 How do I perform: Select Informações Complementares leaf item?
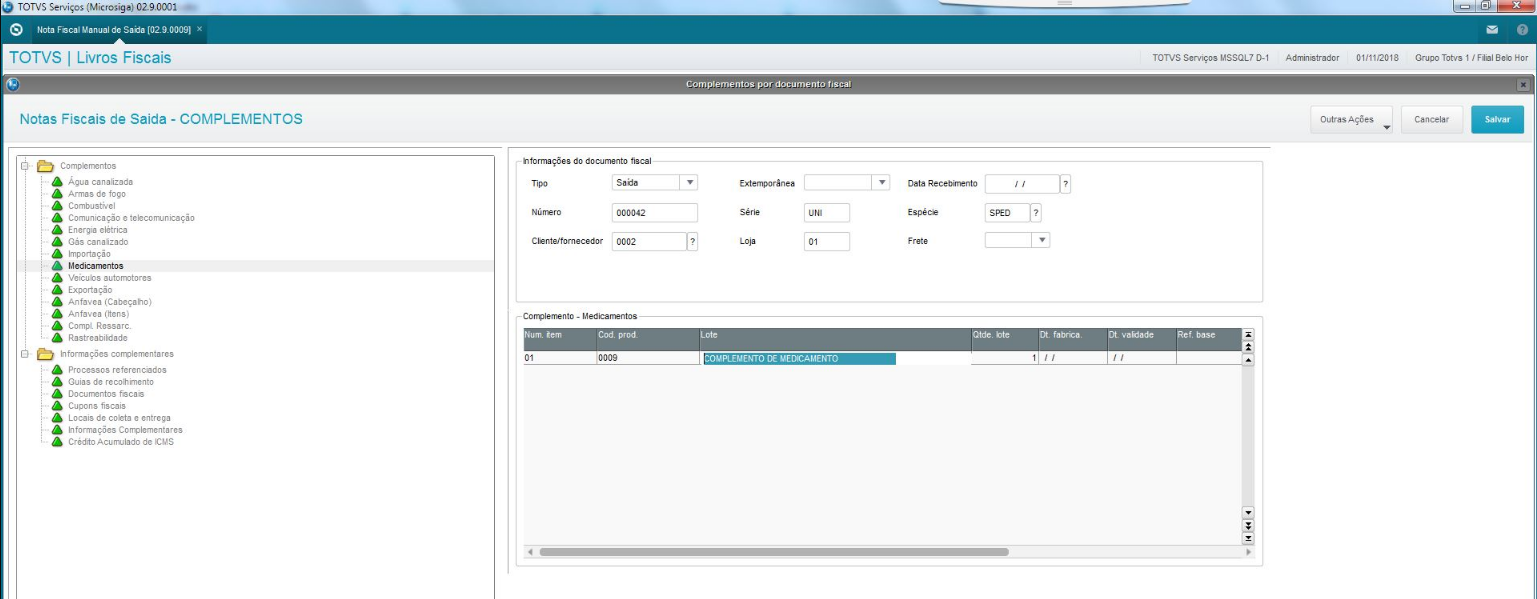[125, 430]
